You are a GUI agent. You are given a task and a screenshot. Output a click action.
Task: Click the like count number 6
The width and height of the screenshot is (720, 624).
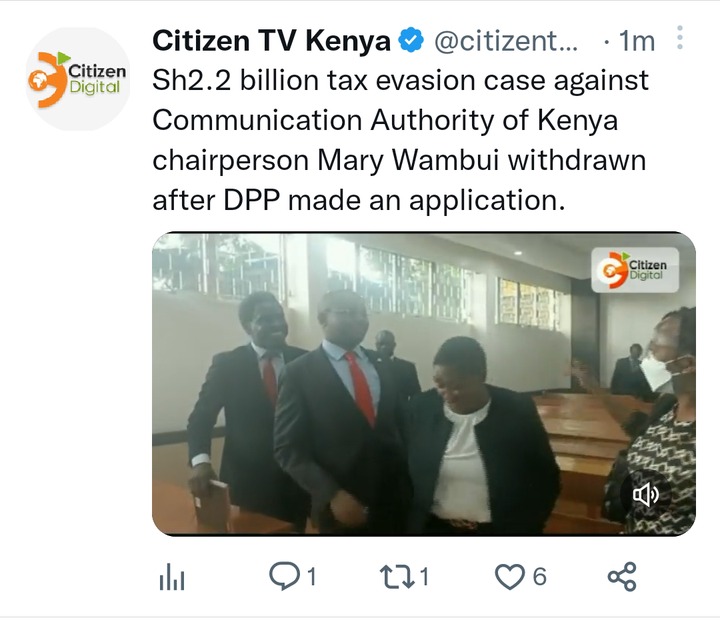pyautogui.click(x=540, y=576)
